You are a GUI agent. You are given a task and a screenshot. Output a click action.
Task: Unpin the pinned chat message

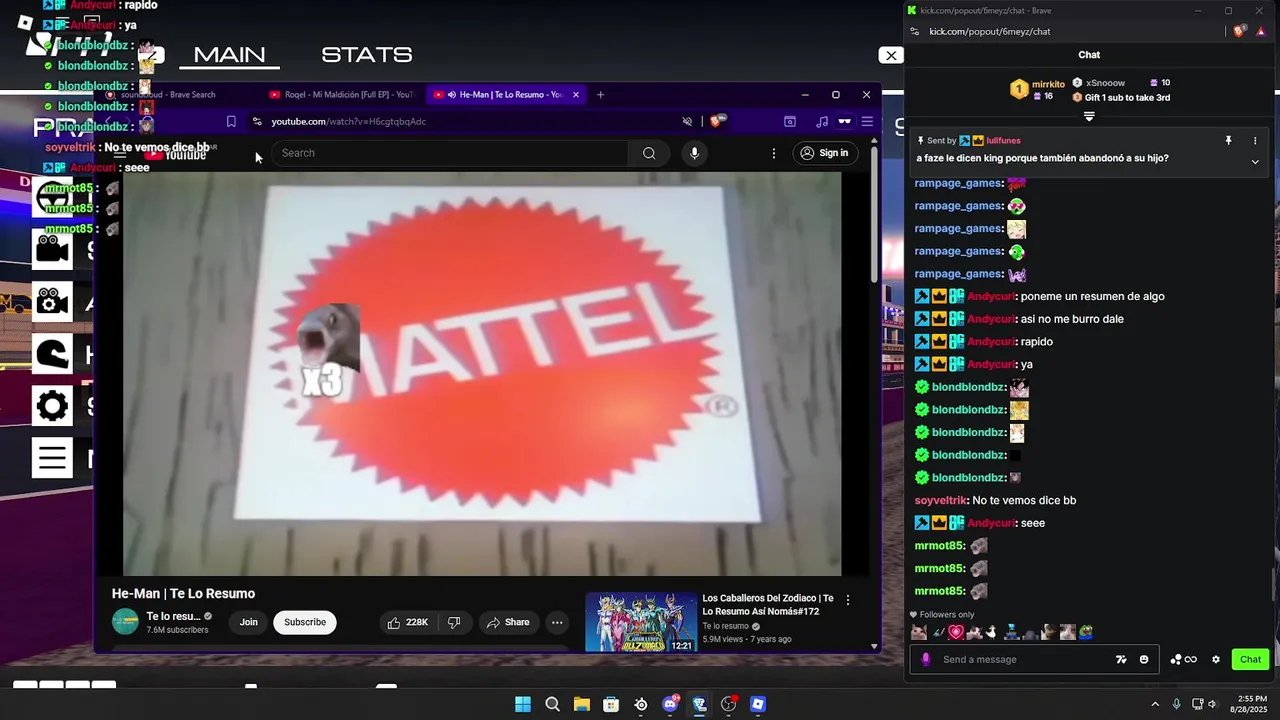1228,141
